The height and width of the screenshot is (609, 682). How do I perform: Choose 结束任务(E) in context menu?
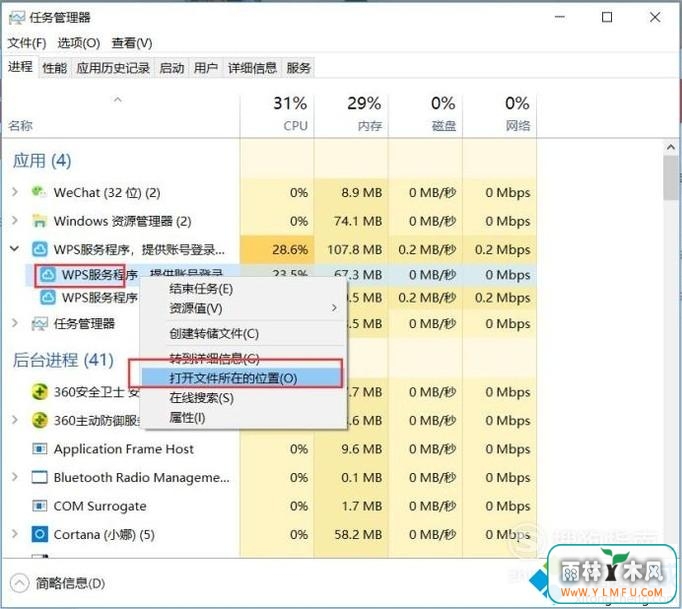pos(244,289)
